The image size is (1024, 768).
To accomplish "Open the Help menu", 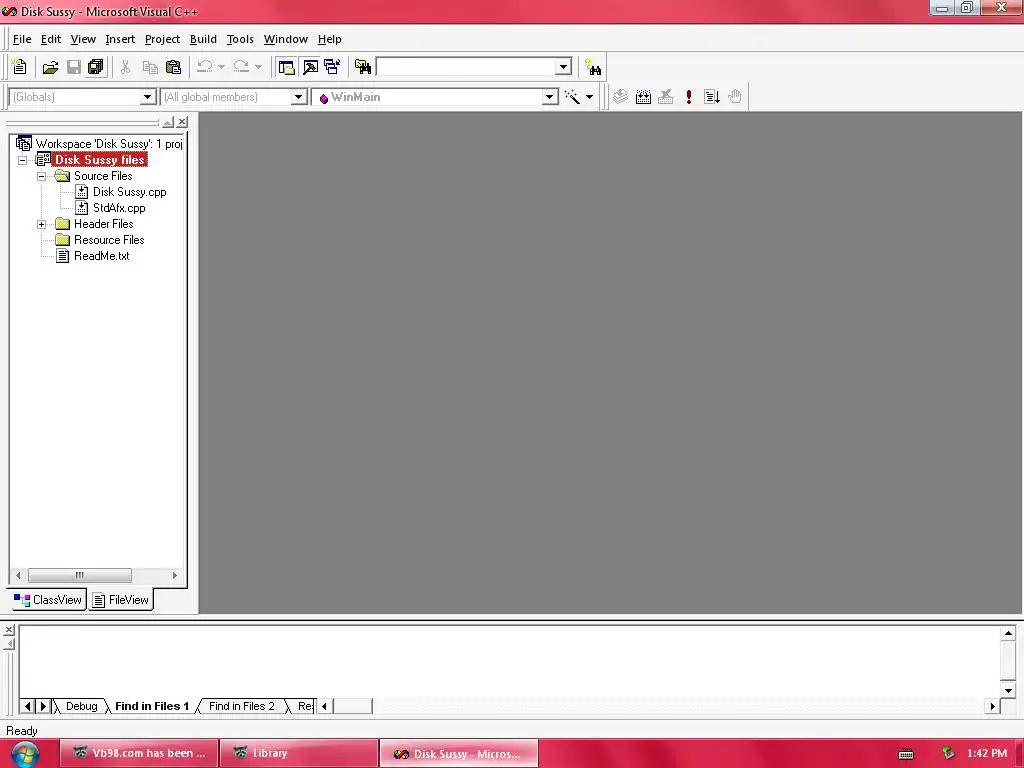I will [x=329, y=39].
